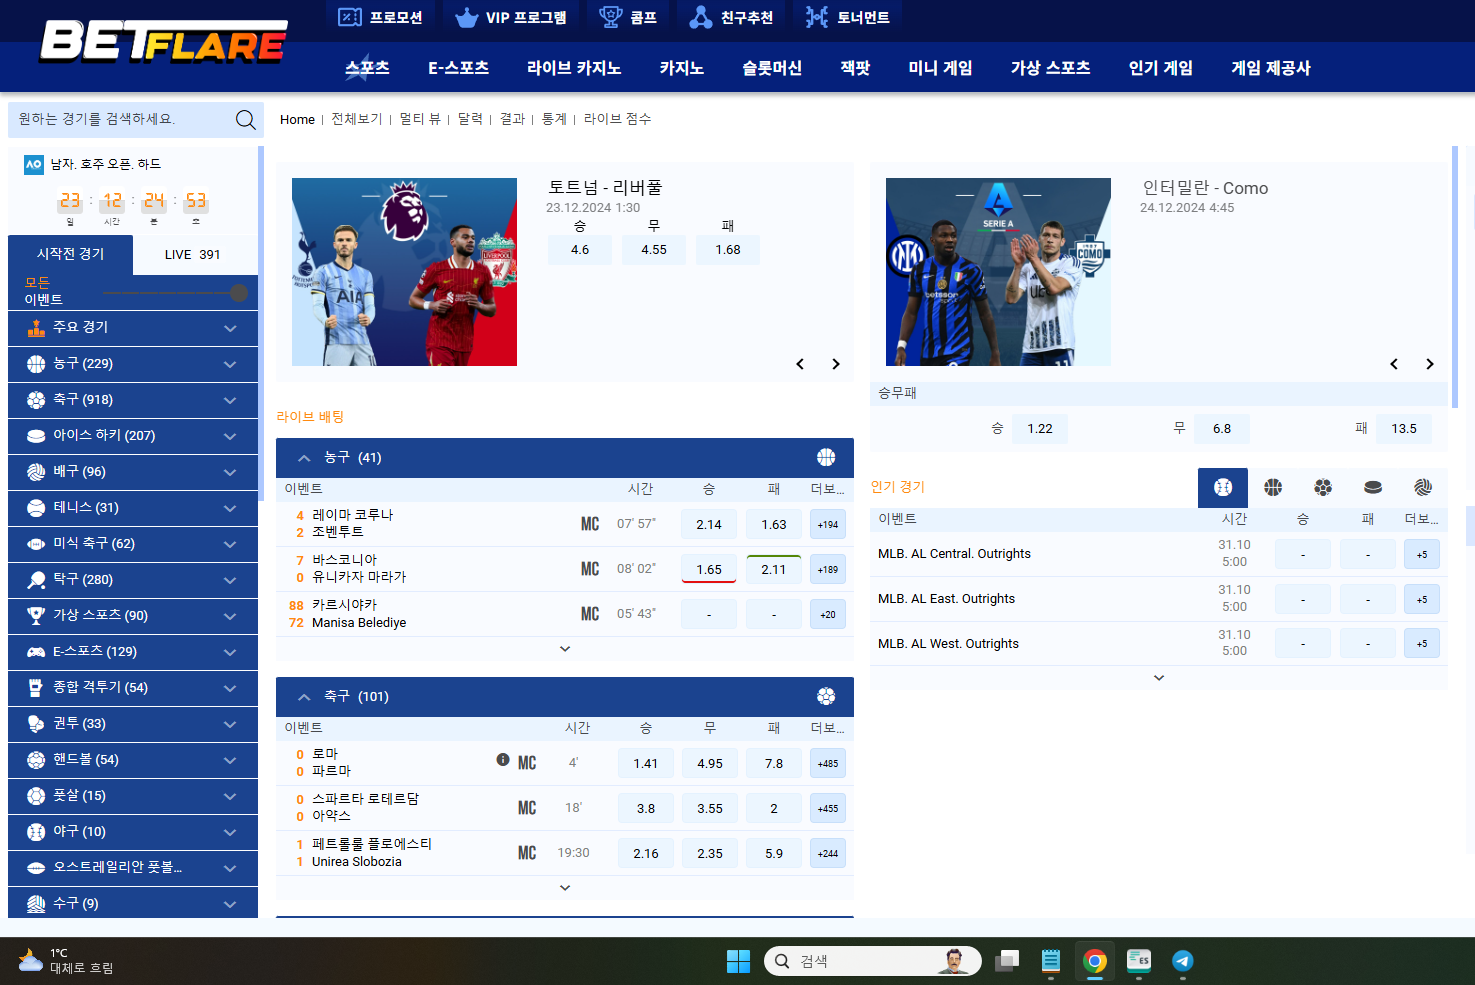Select the soccer filter icon in 인기 경기
Viewport: 1475px width, 985px height.
(x=1323, y=487)
